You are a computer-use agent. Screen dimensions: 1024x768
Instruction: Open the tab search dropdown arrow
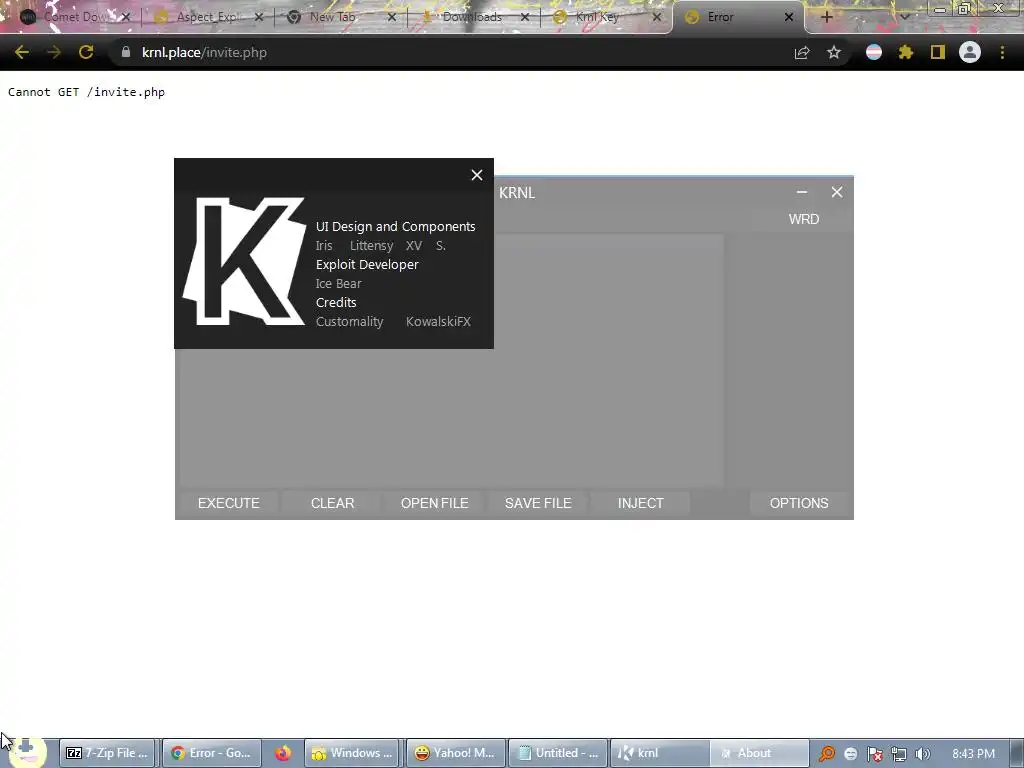tap(904, 18)
